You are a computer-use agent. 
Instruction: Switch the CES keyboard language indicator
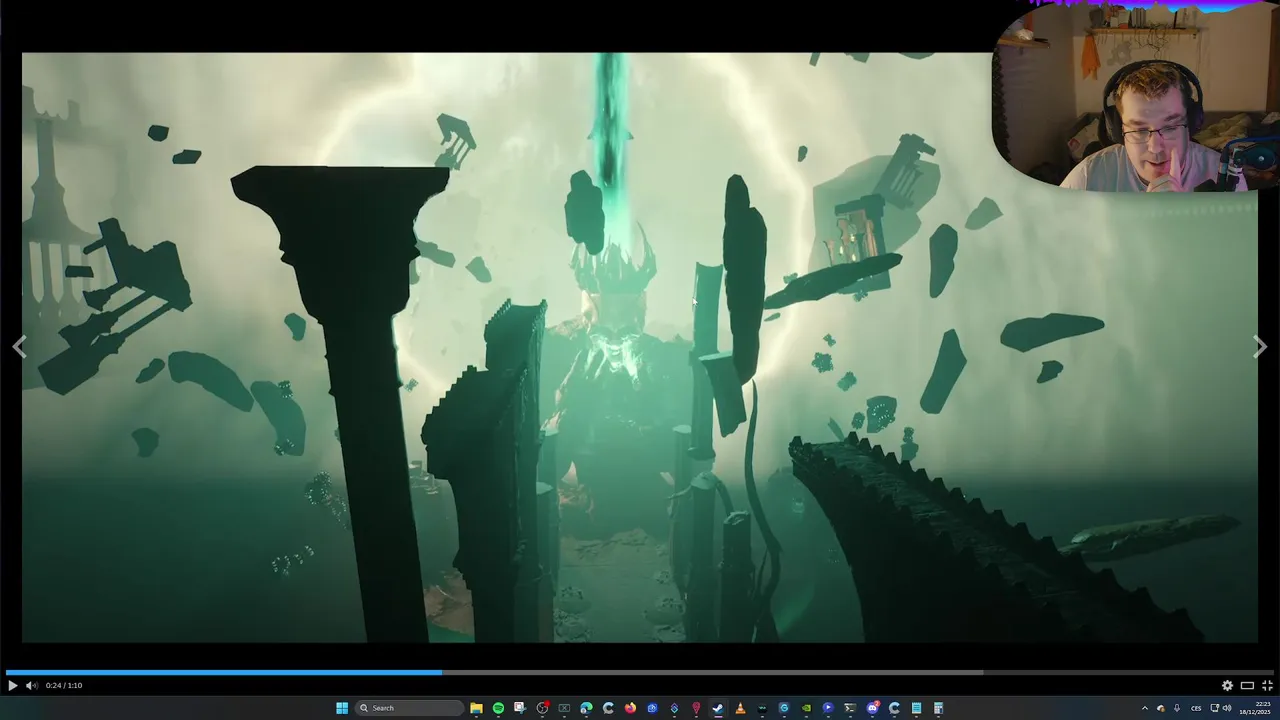coord(1196,708)
